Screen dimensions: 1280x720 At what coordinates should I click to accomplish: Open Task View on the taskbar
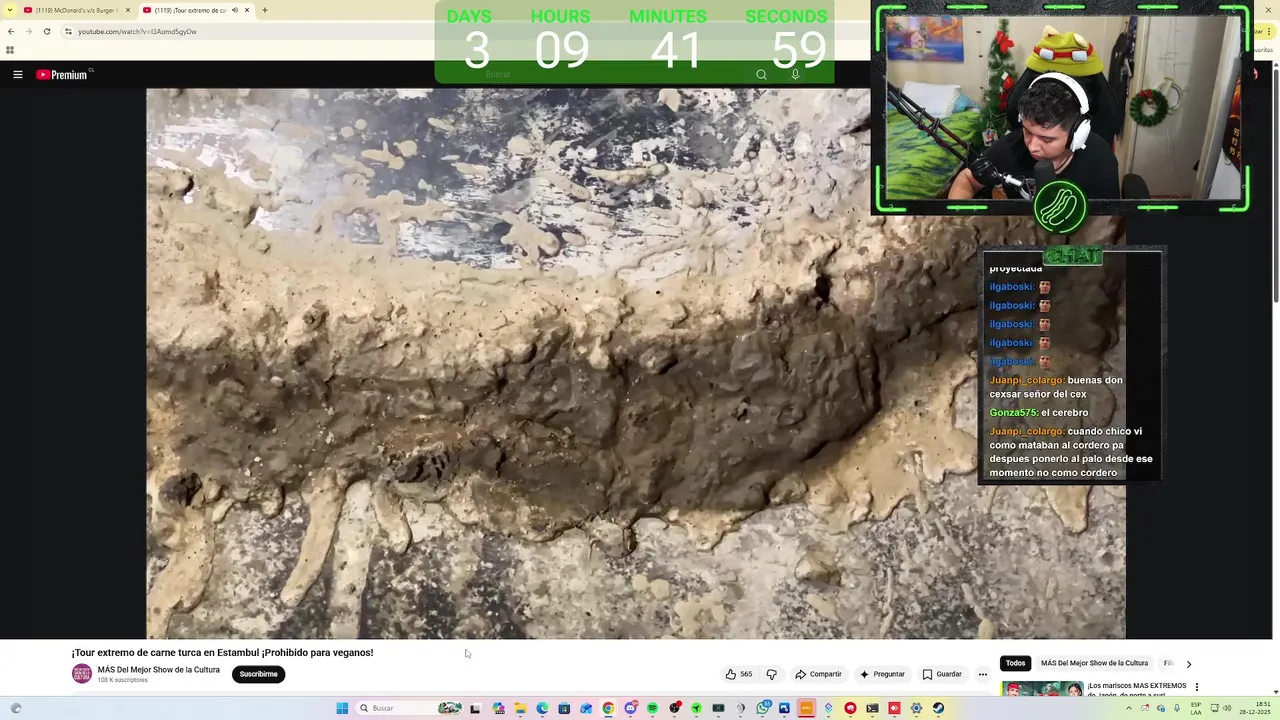[475, 708]
